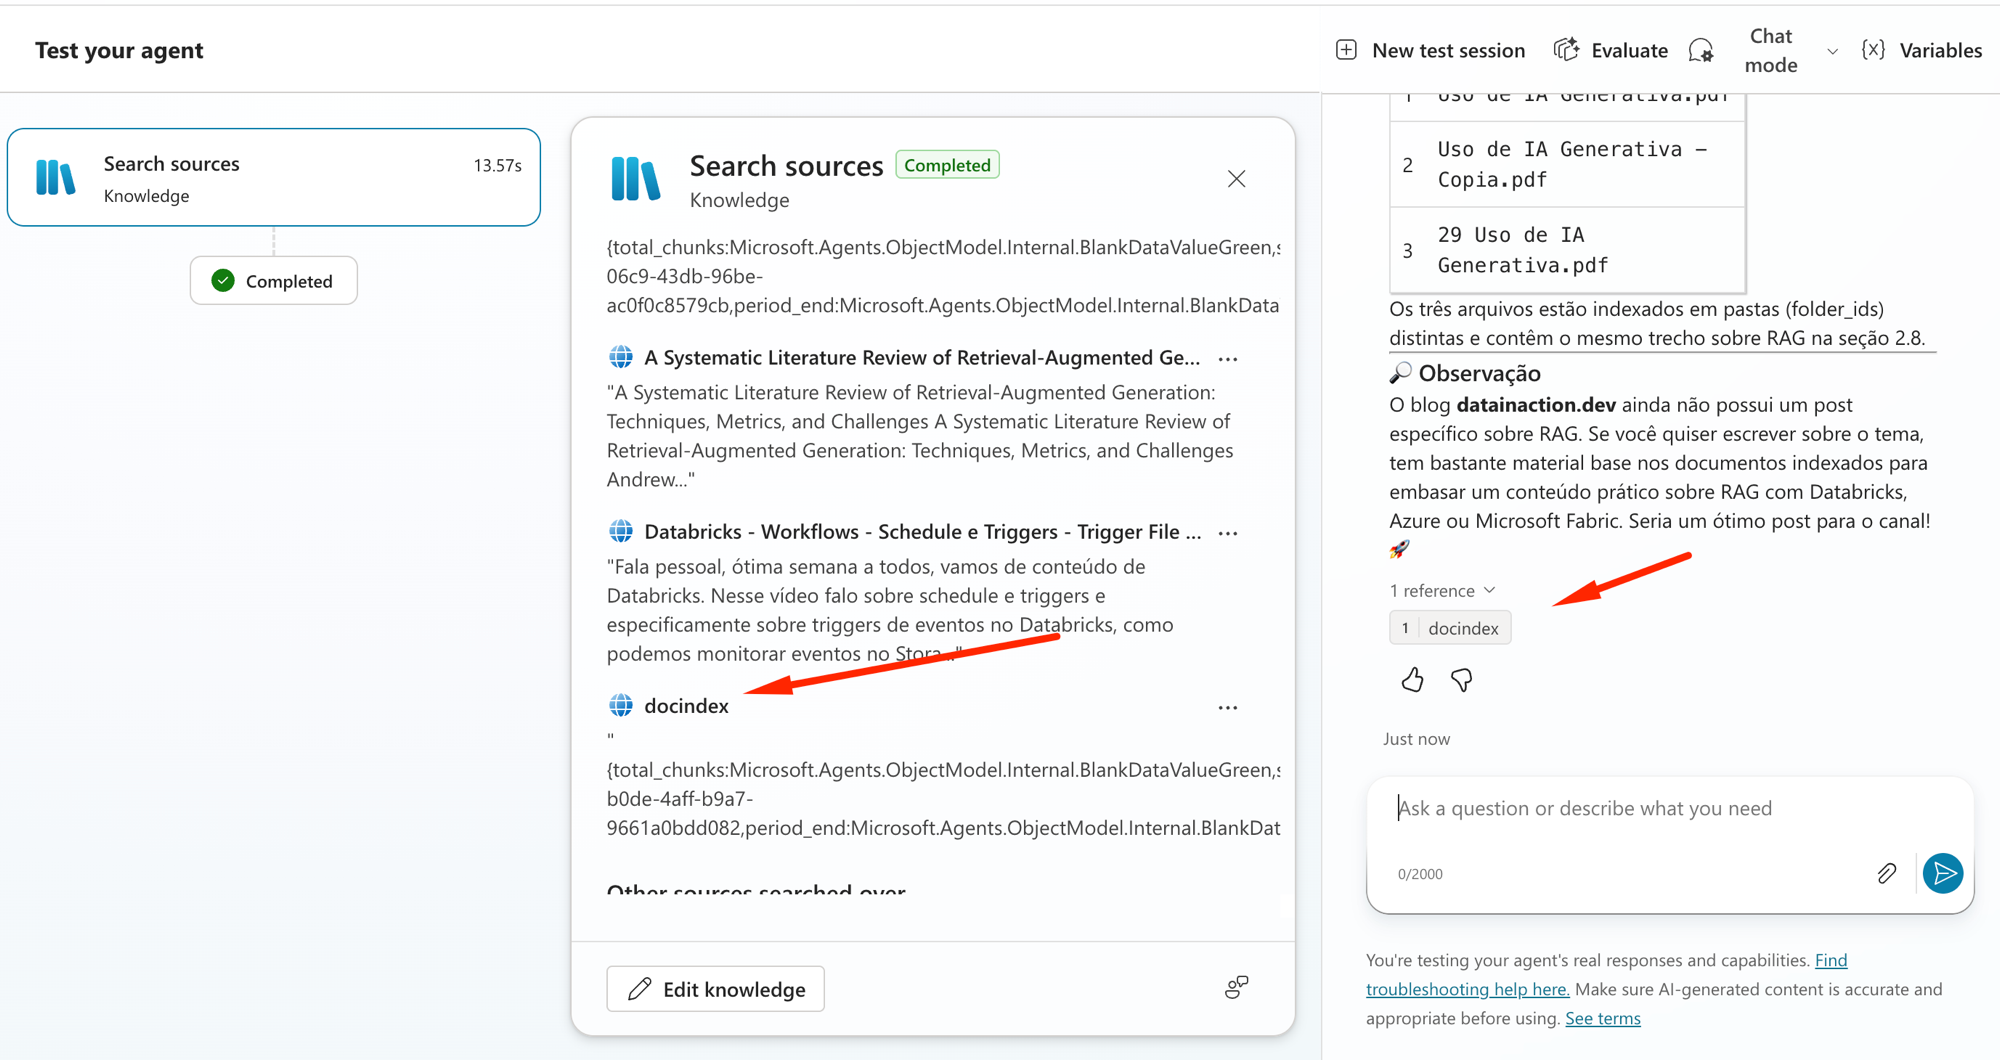The width and height of the screenshot is (2000, 1060).
Task: Focus the Ask a question input field
Action: tap(1669, 809)
